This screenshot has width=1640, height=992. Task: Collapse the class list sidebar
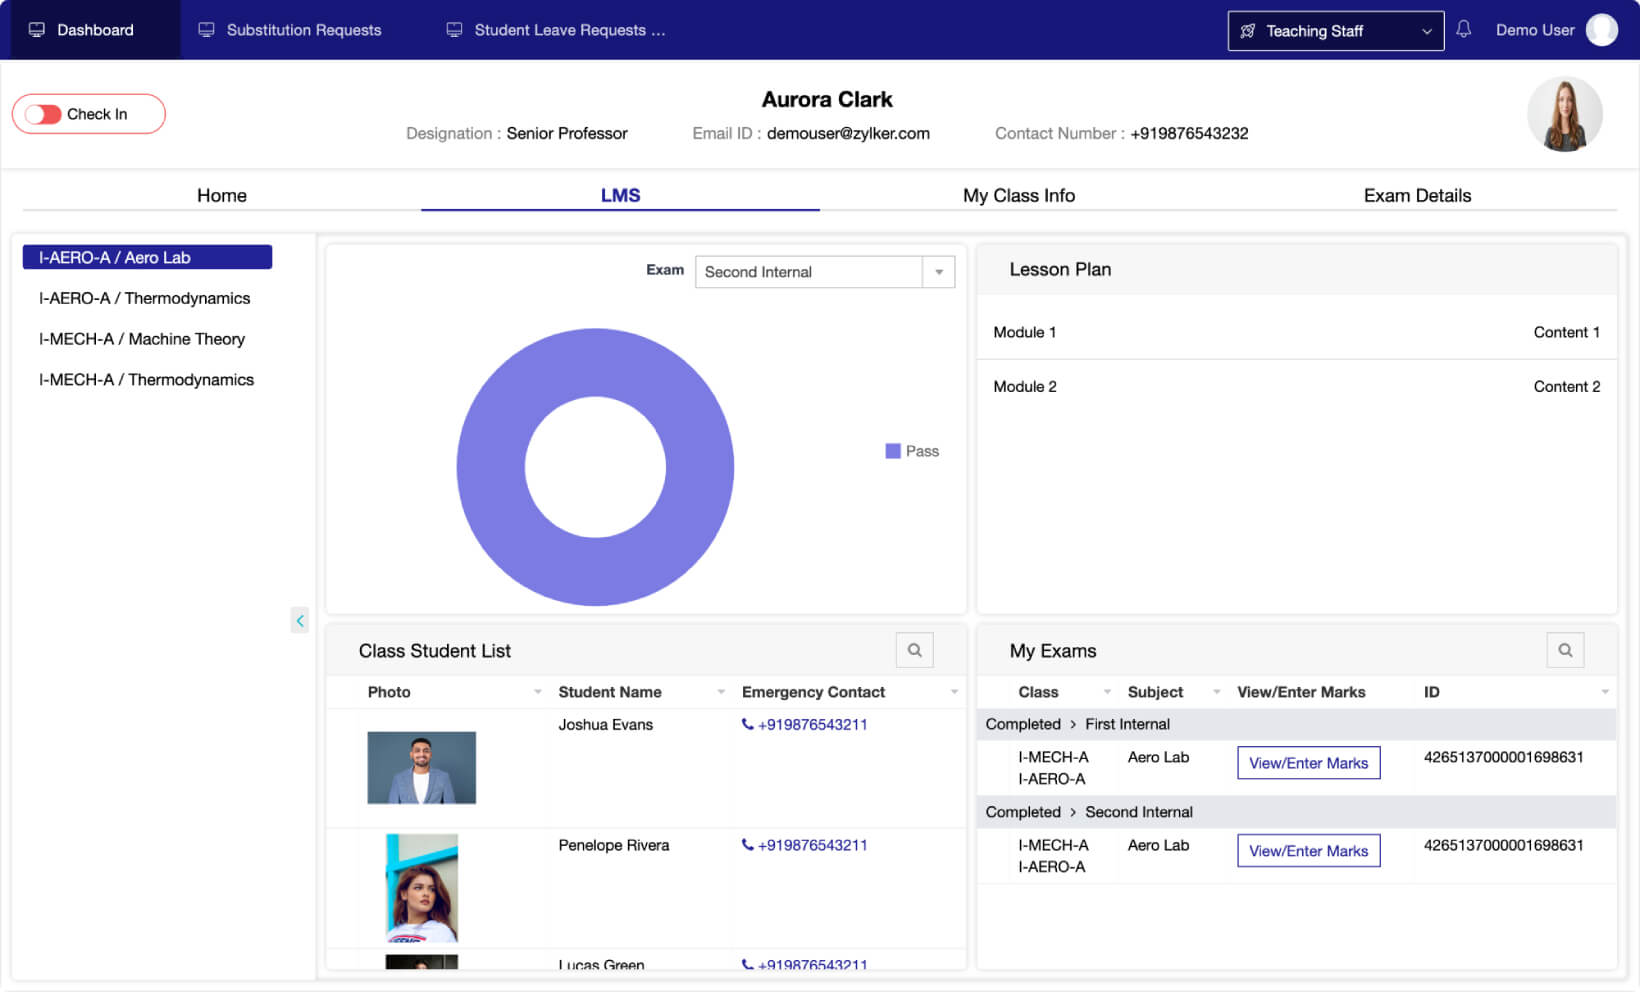(x=299, y=620)
